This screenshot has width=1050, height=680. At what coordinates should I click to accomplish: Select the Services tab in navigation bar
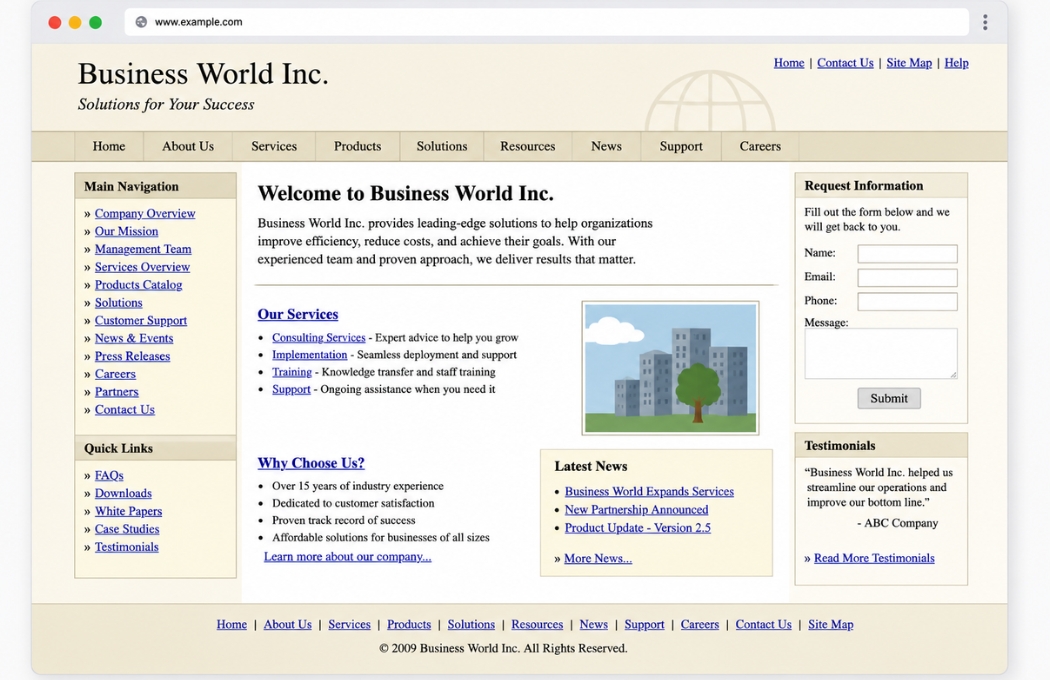(274, 146)
